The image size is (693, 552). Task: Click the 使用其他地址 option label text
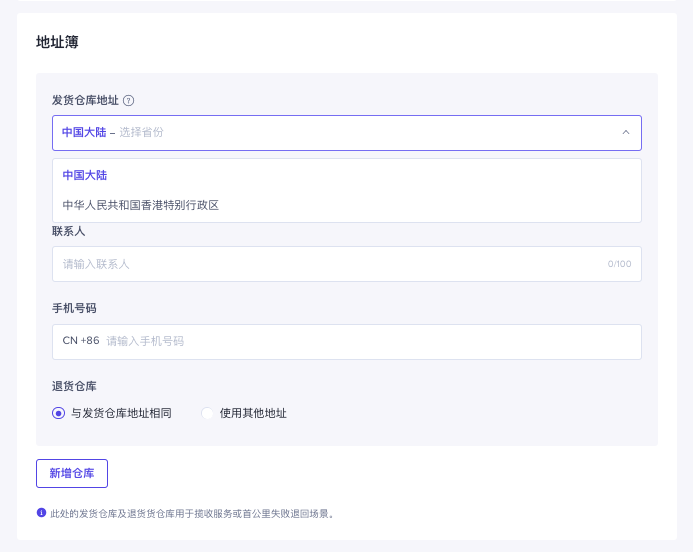click(253, 413)
